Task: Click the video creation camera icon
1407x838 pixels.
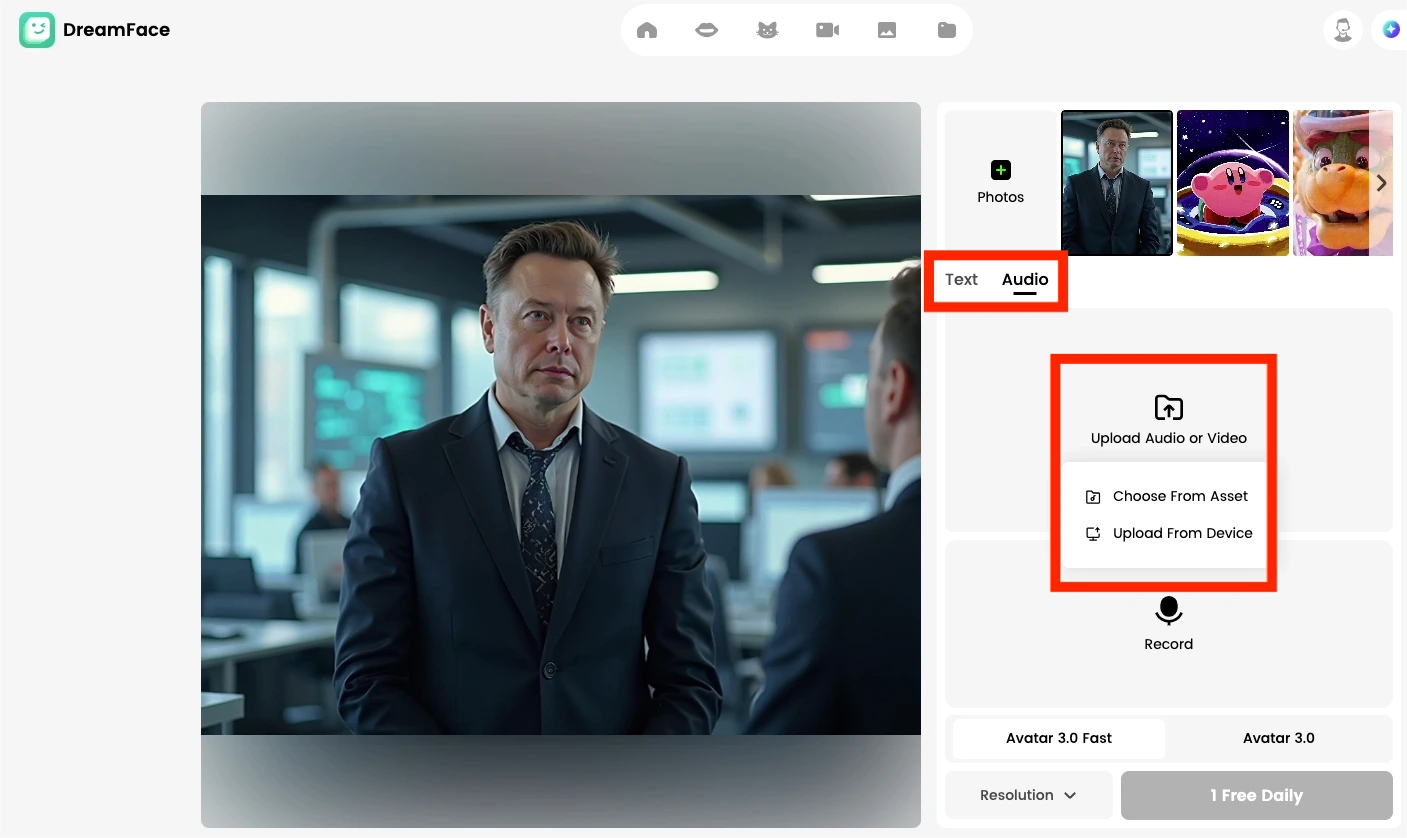Action: point(827,29)
